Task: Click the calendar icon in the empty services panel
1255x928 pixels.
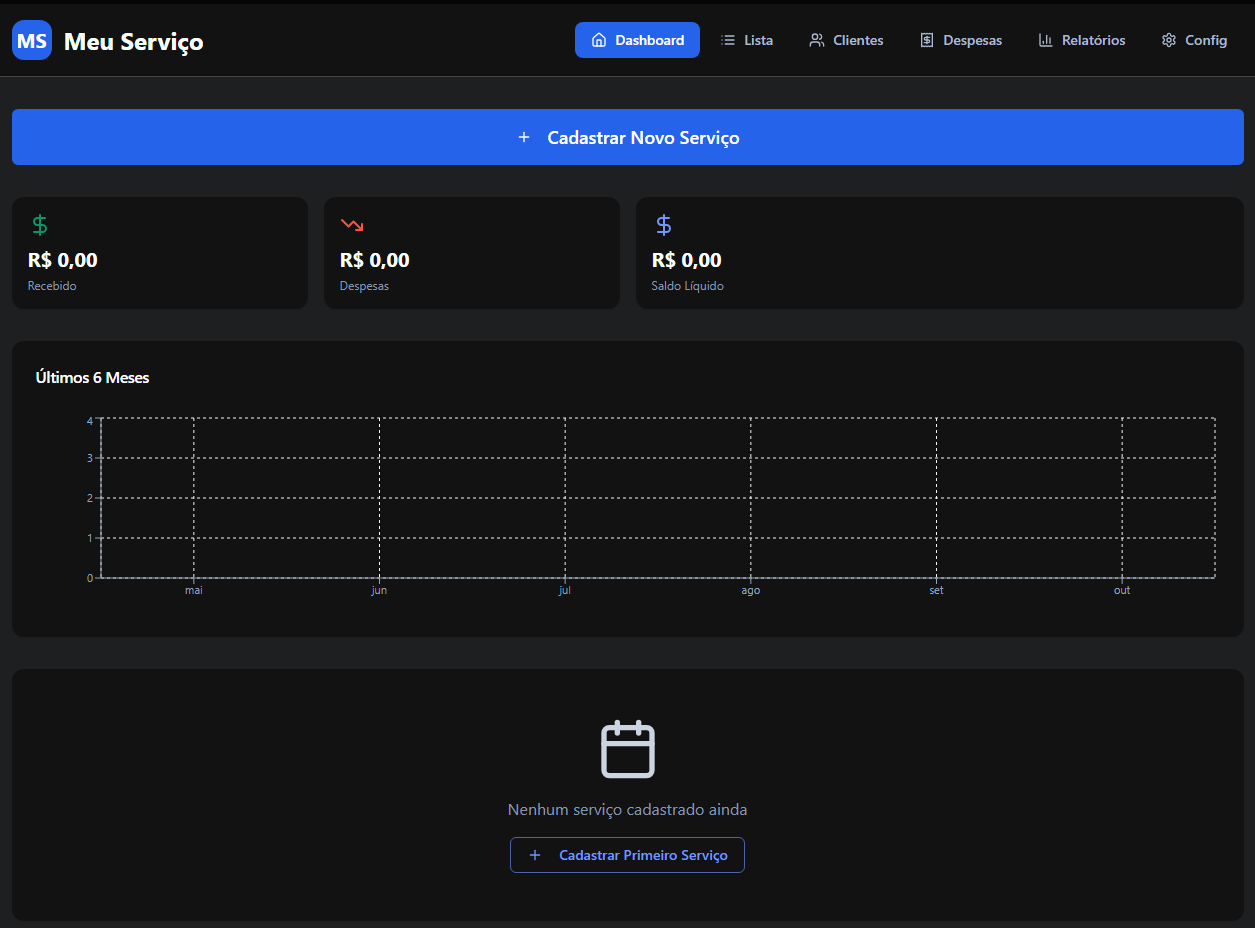Action: [627, 749]
